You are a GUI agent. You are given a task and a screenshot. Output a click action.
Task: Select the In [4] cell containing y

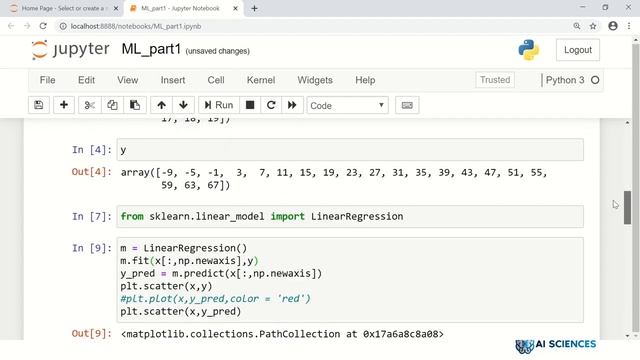(350, 150)
